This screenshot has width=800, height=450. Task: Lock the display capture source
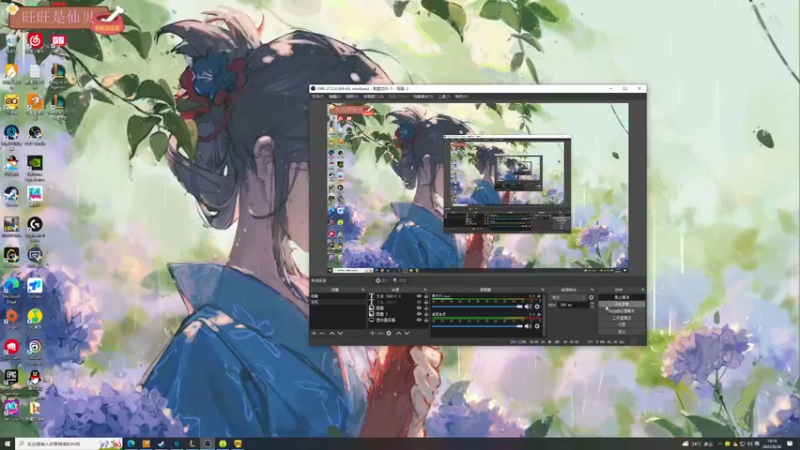coord(426,320)
